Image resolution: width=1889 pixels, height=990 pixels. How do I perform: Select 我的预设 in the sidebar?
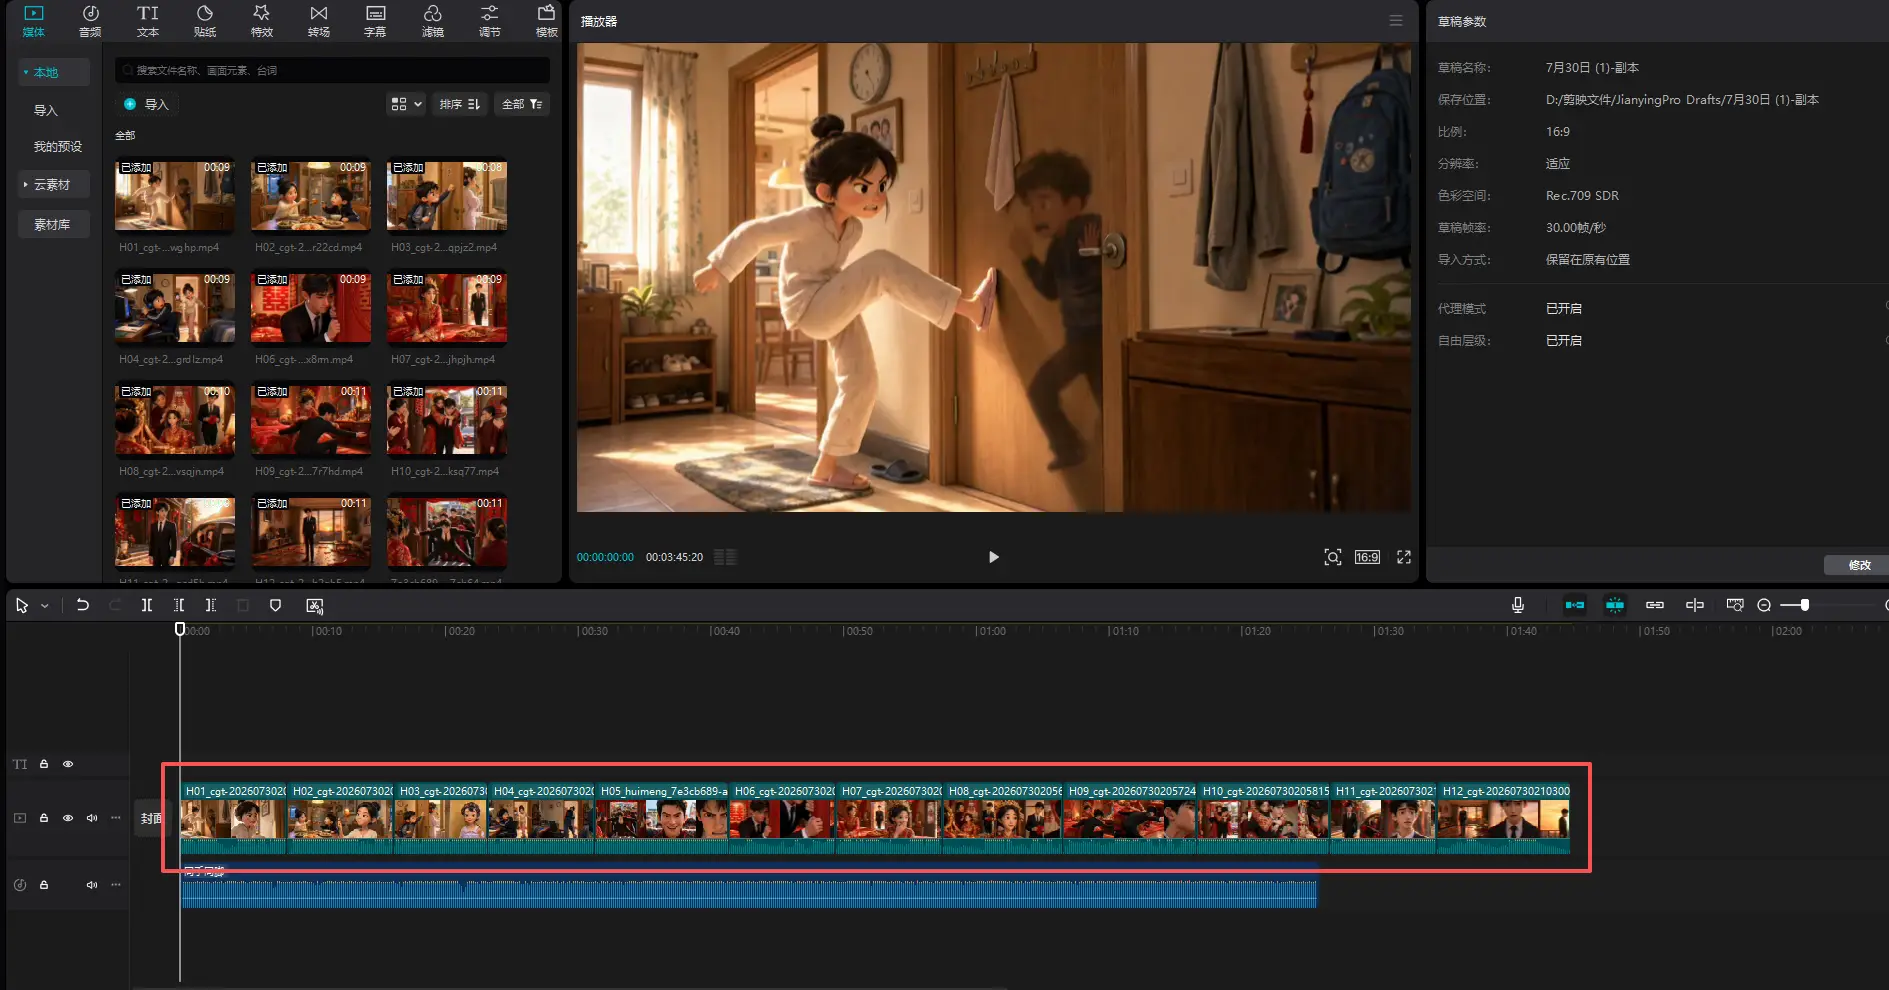(x=58, y=146)
